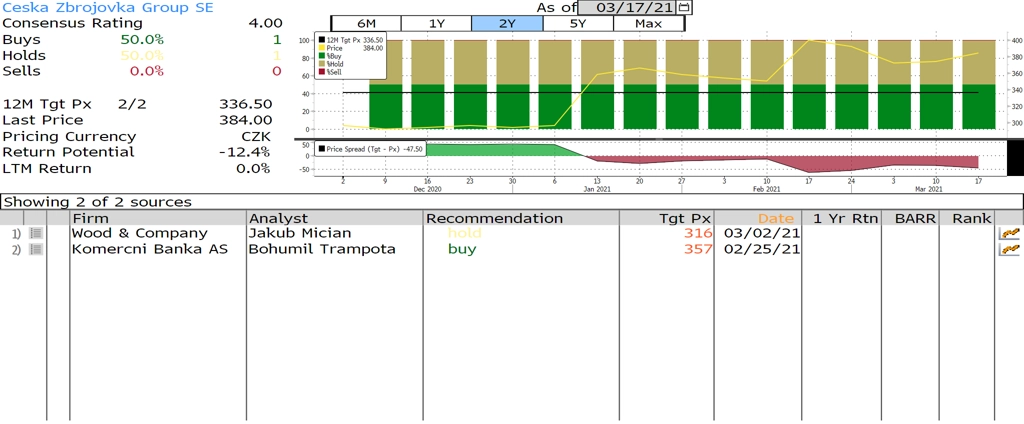Click target price 316
Viewport: 1024px width, 424px height.
697,233
